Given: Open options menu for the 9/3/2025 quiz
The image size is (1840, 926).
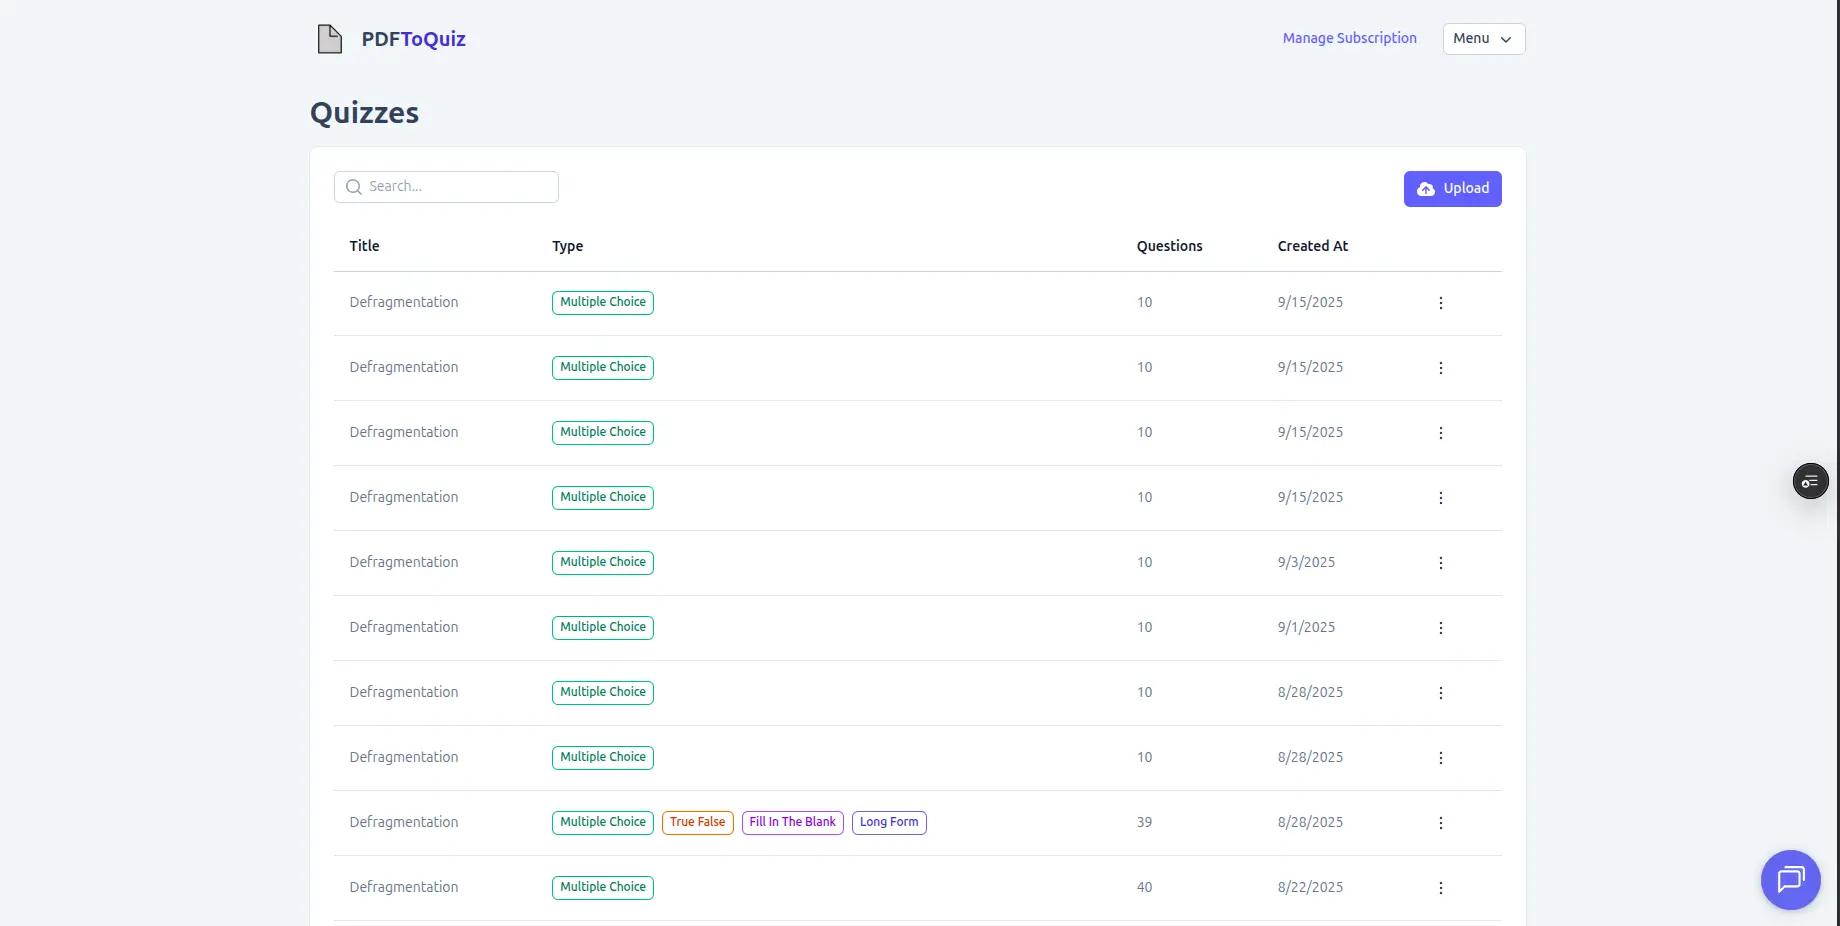Looking at the screenshot, I should 1440,563.
